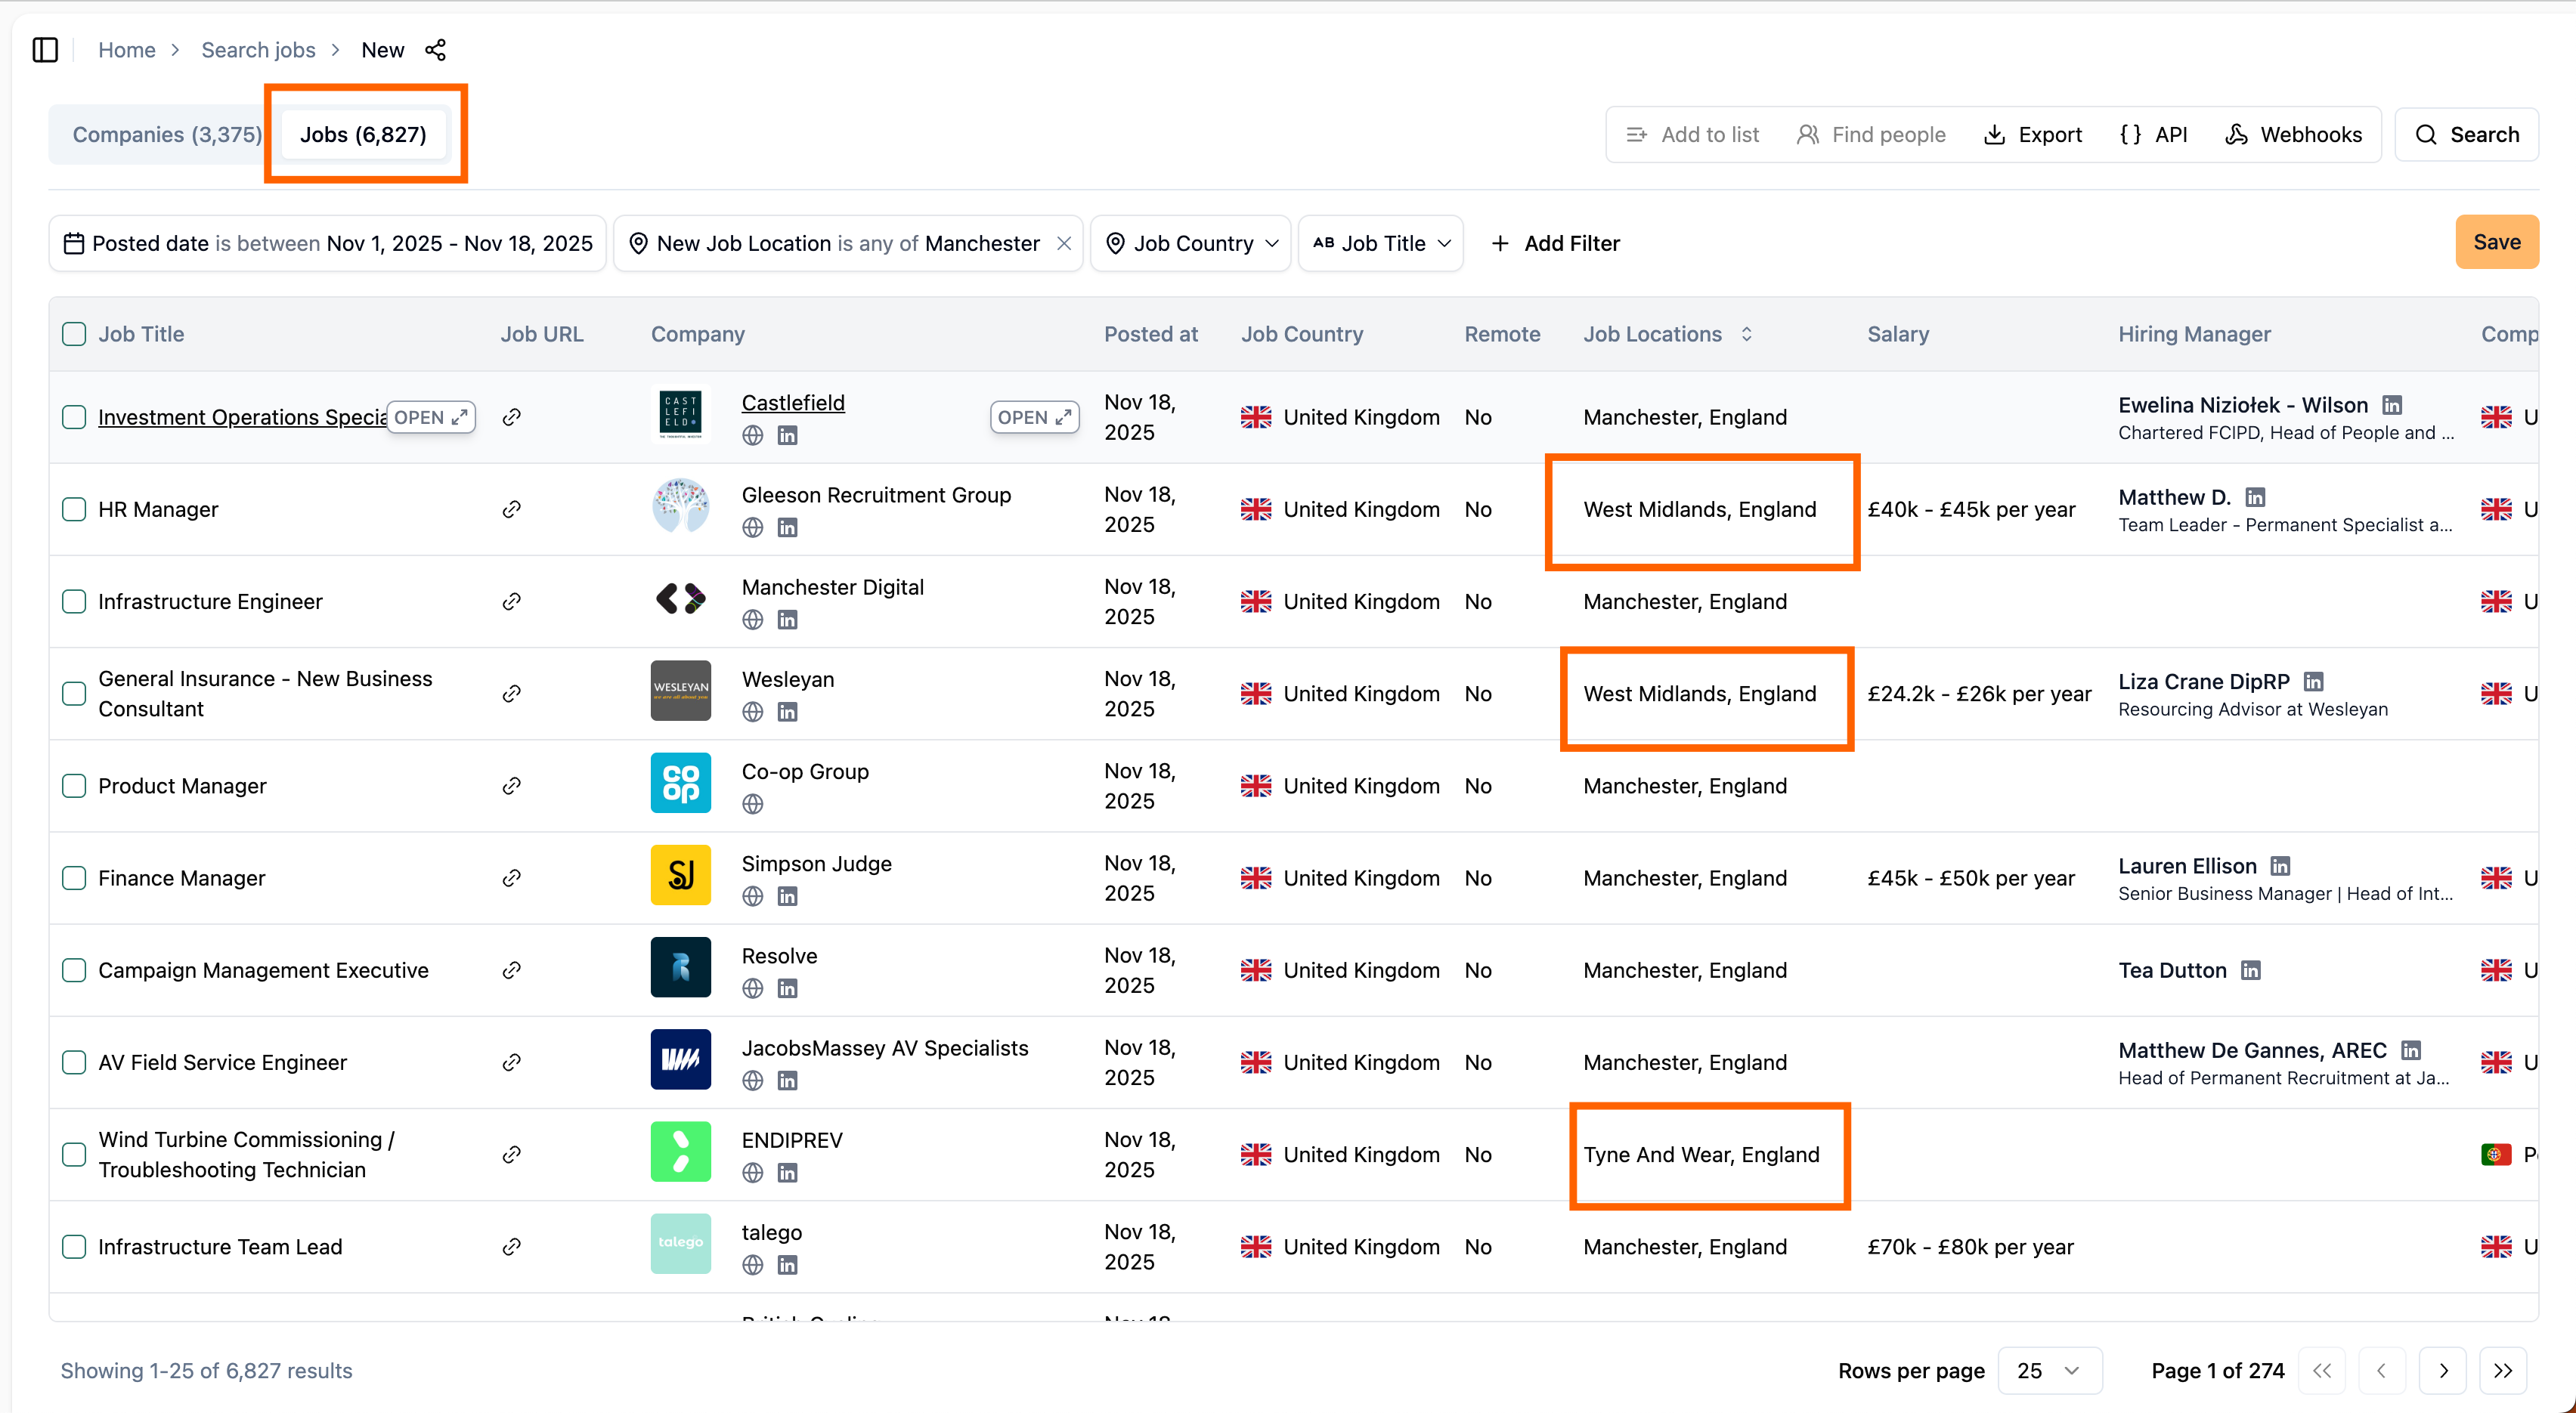2576x1413 pixels.
Task: Open the LinkedIn icon under Wesleyan
Action: click(x=787, y=712)
